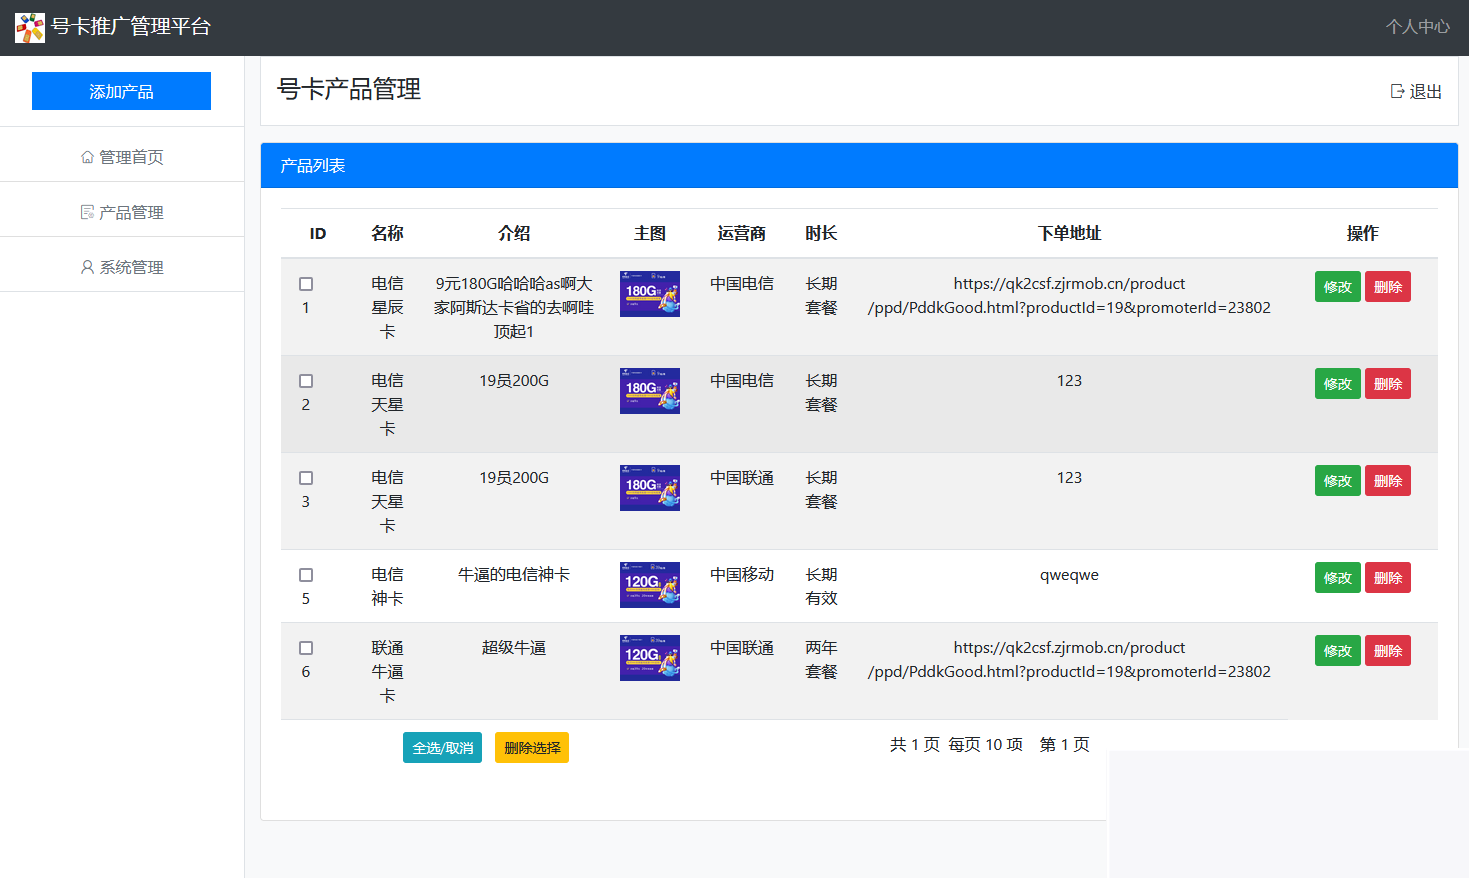Click the logout arrow icon next to 退出
This screenshot has height=878, width=1469.
[x=1397, y=90]
